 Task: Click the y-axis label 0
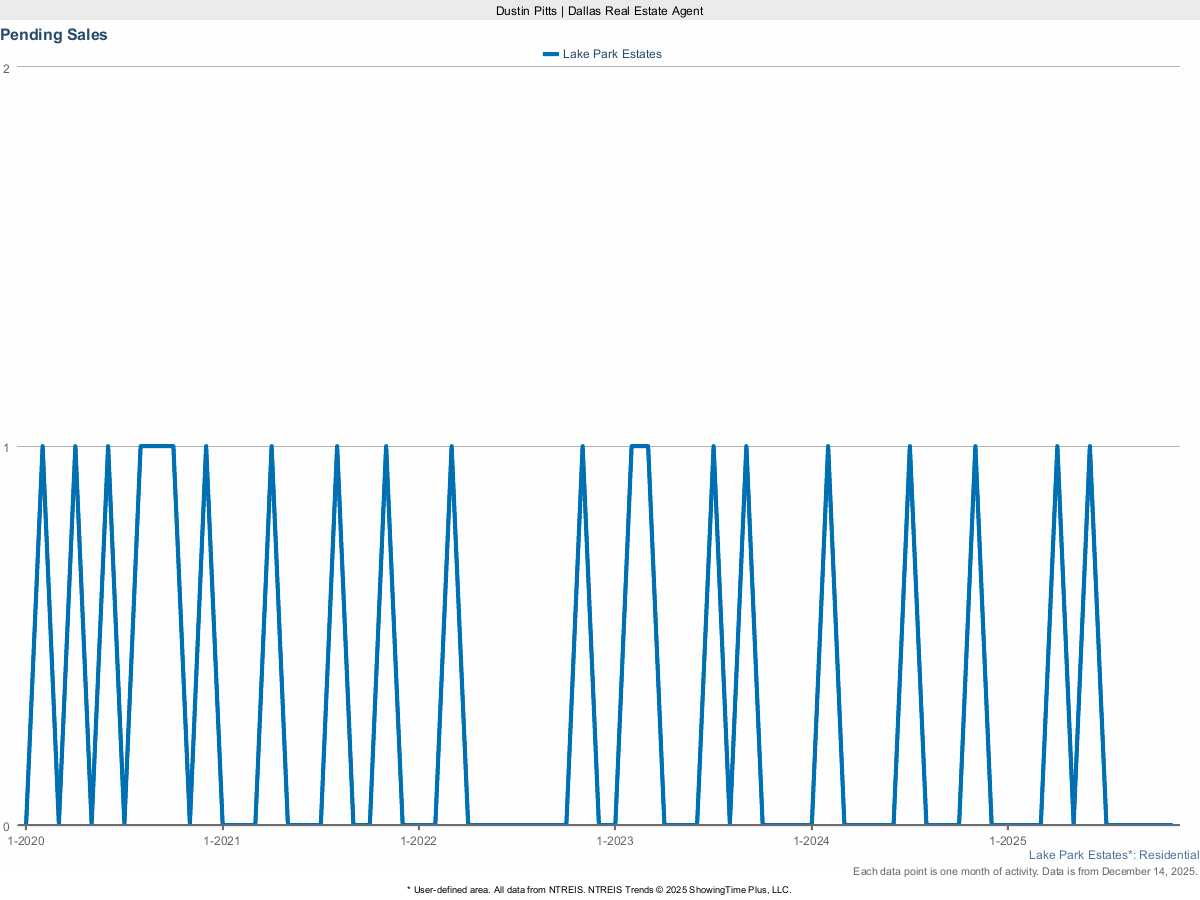coord(7,826)
